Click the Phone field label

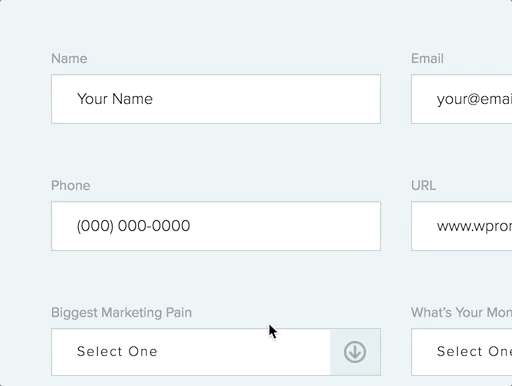click(x=71, y=186)
